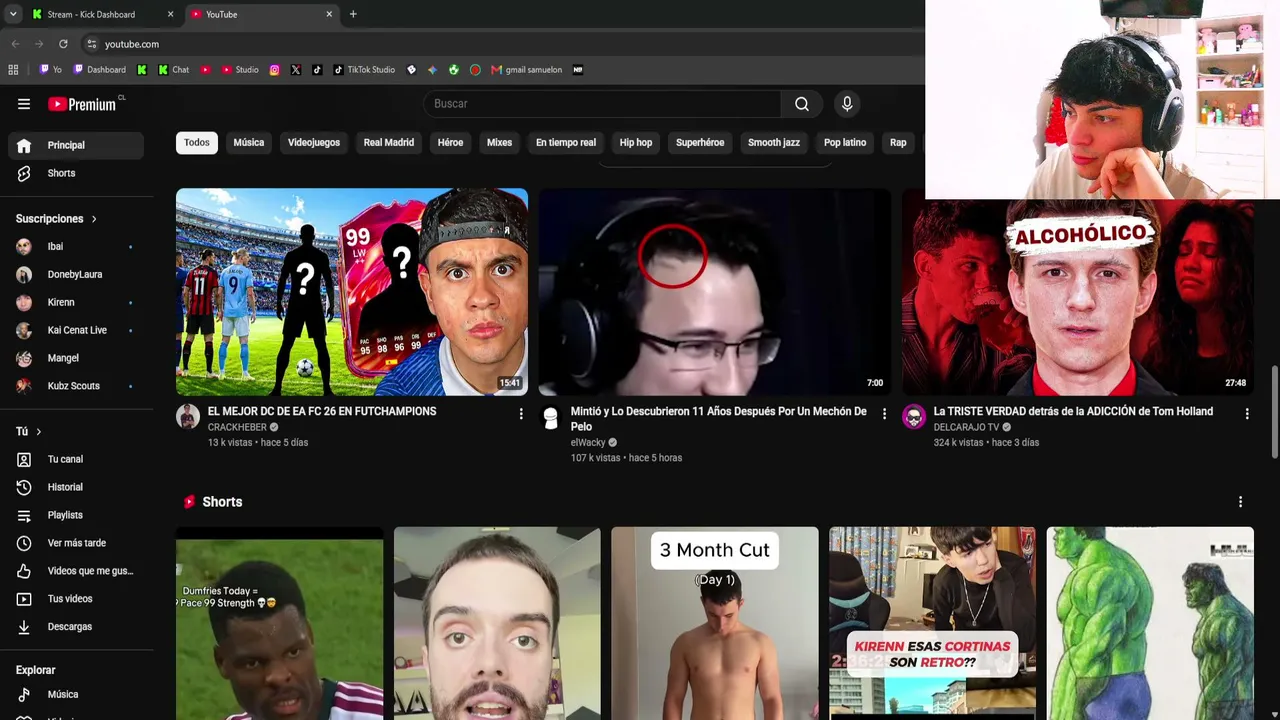Open the Mangel subscription channel
The width and height of the screenshot is (1280, 720).
point(76,358)
